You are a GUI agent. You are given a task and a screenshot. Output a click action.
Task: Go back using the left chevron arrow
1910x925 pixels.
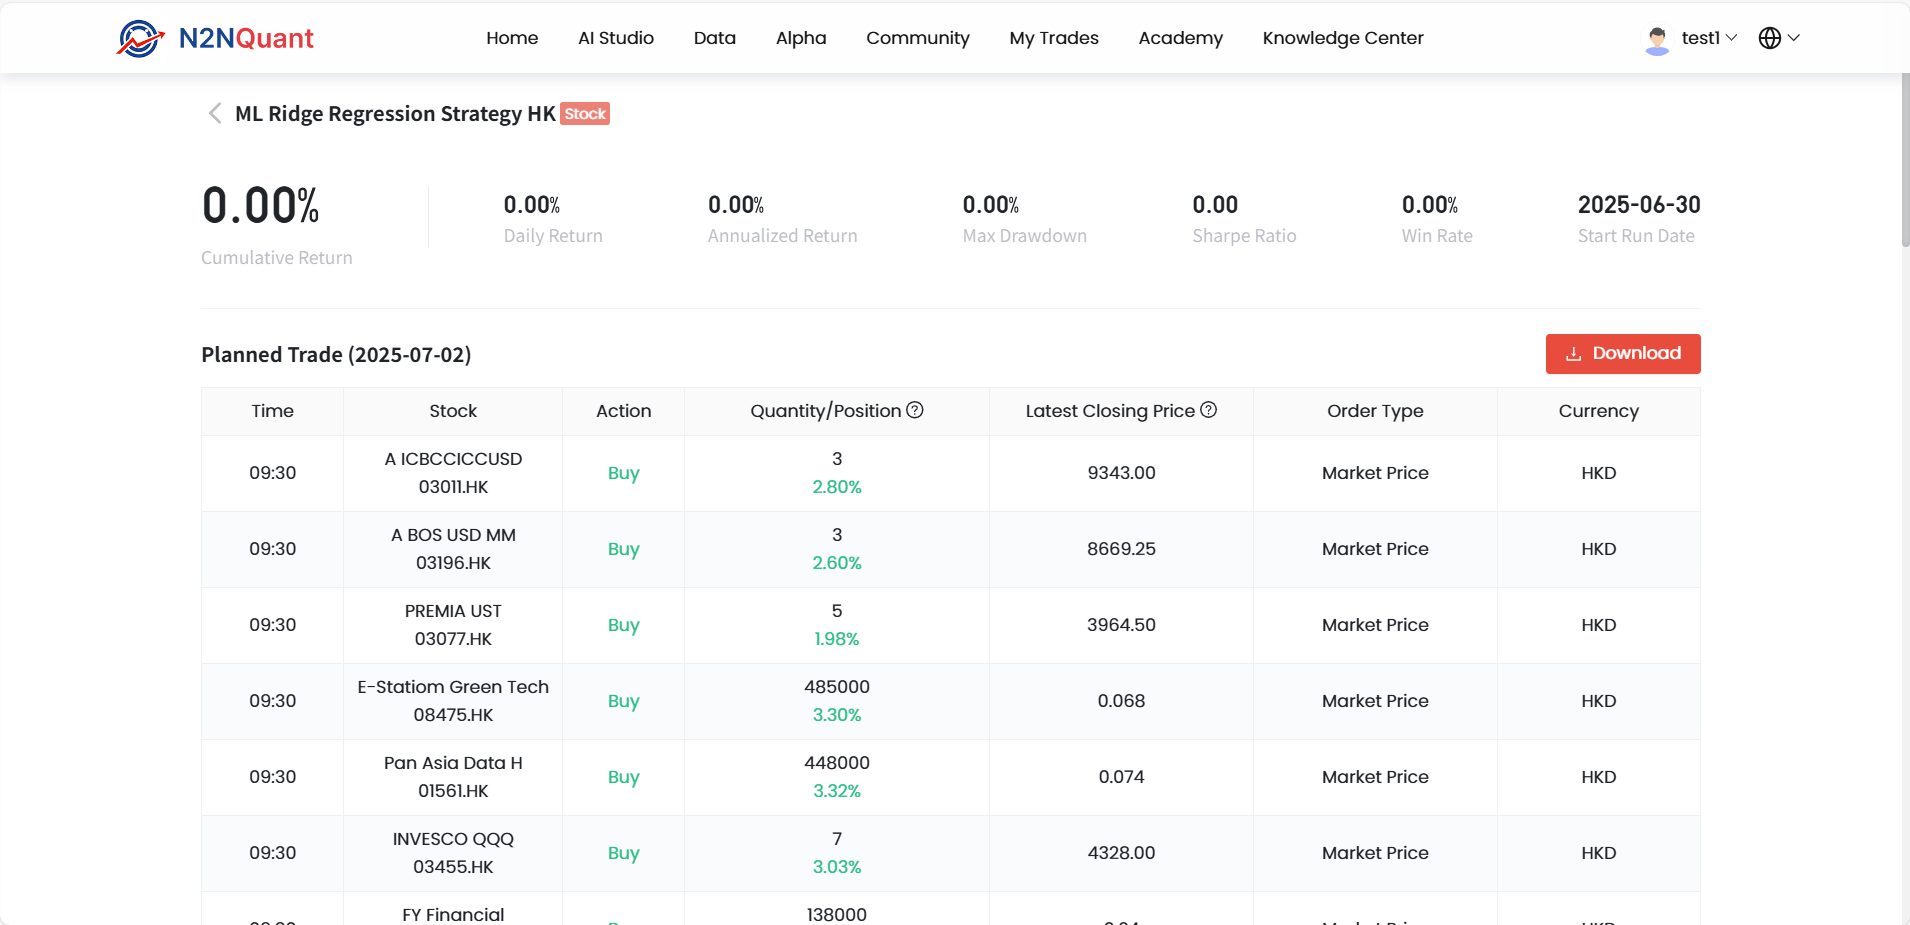(214, 113)
